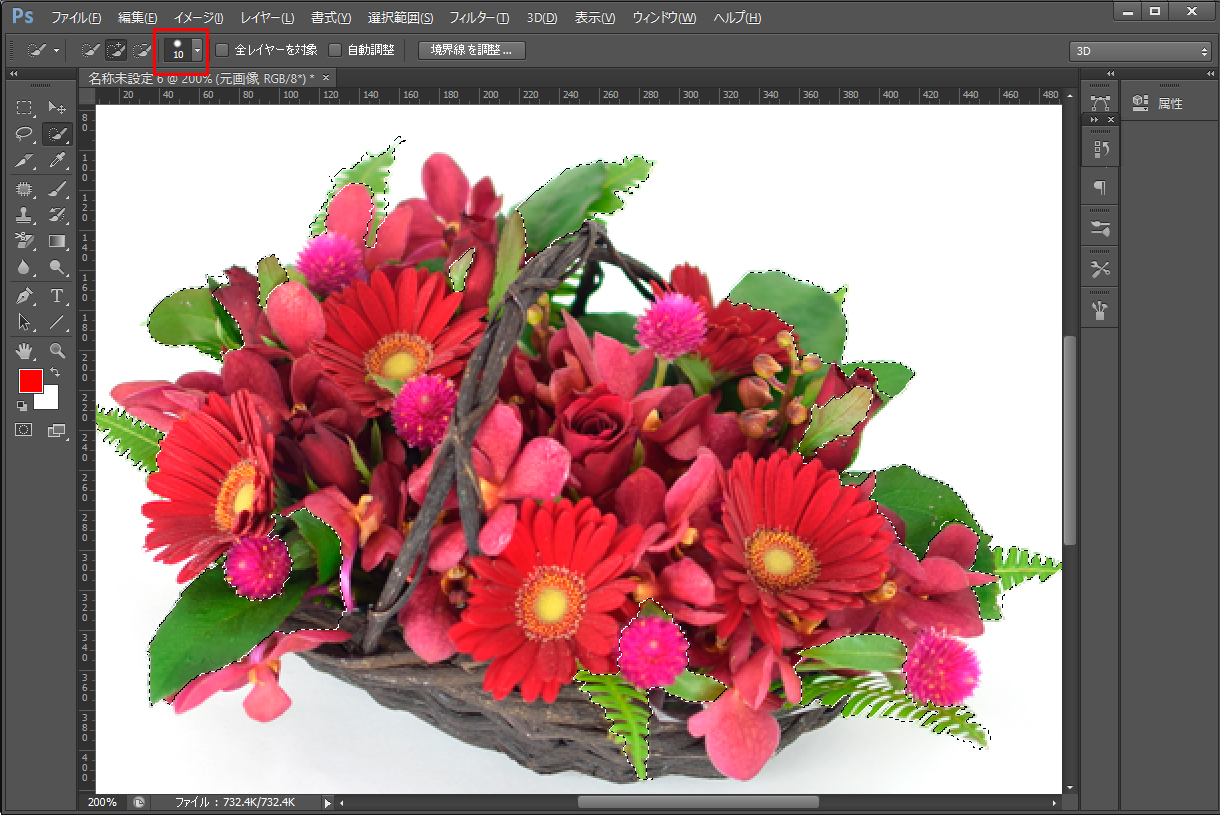The height and width of the screenshot is (815, 1220).
Task: Select the Eyedropper tool in the toolbox
Action: 57,160
